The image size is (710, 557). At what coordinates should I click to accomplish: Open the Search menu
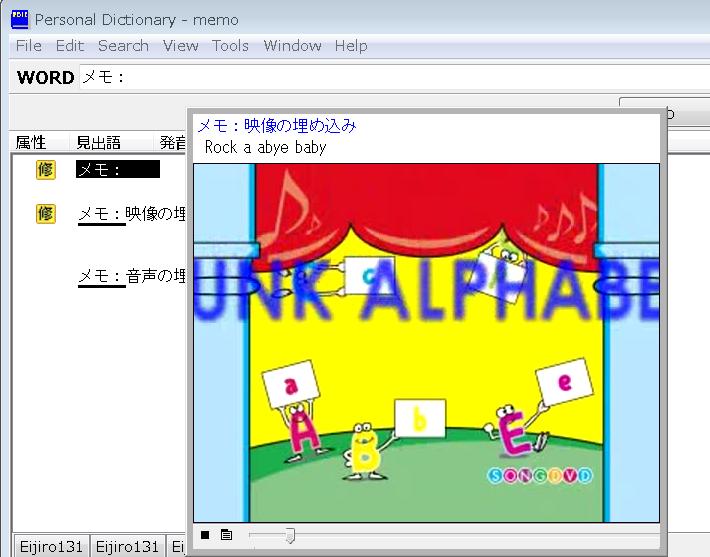123,46
